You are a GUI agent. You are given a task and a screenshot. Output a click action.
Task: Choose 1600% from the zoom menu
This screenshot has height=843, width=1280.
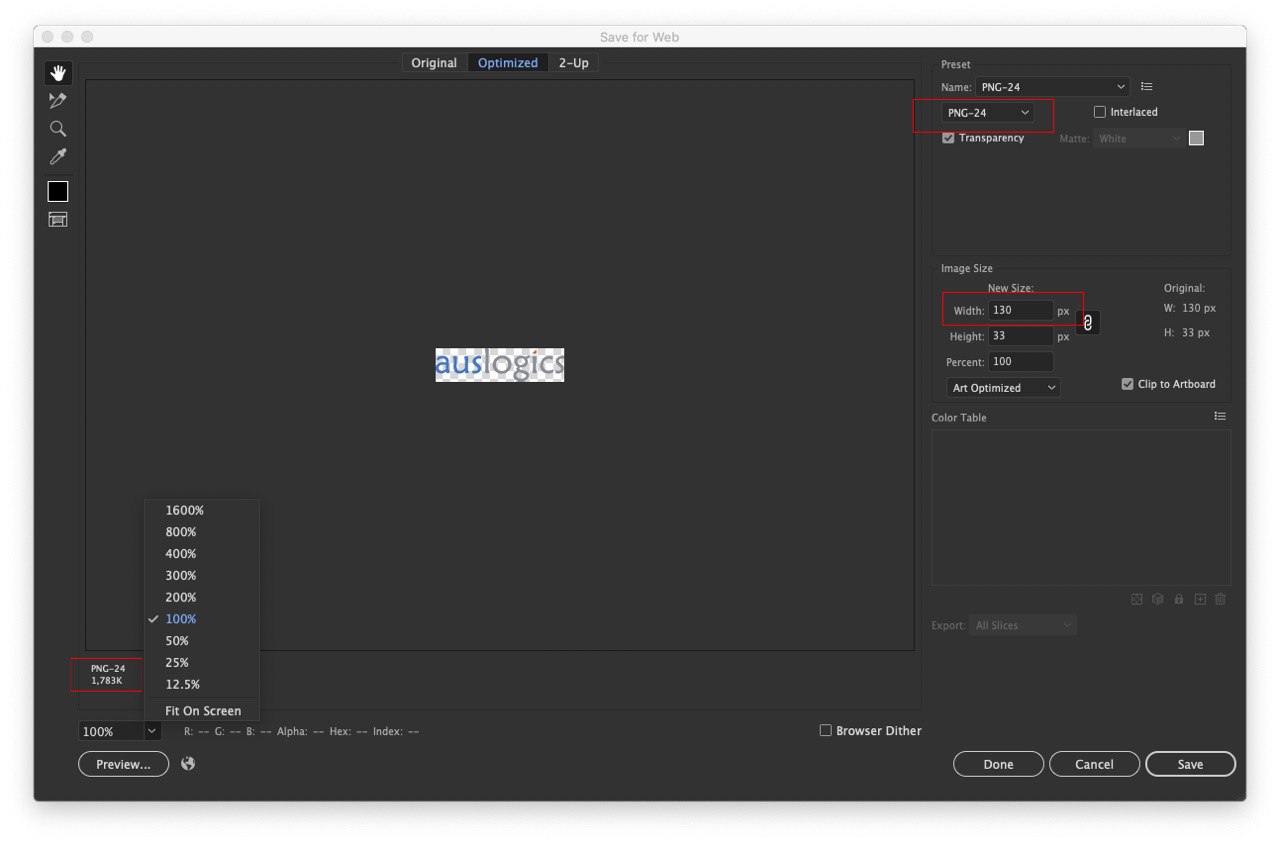(202, 510)
